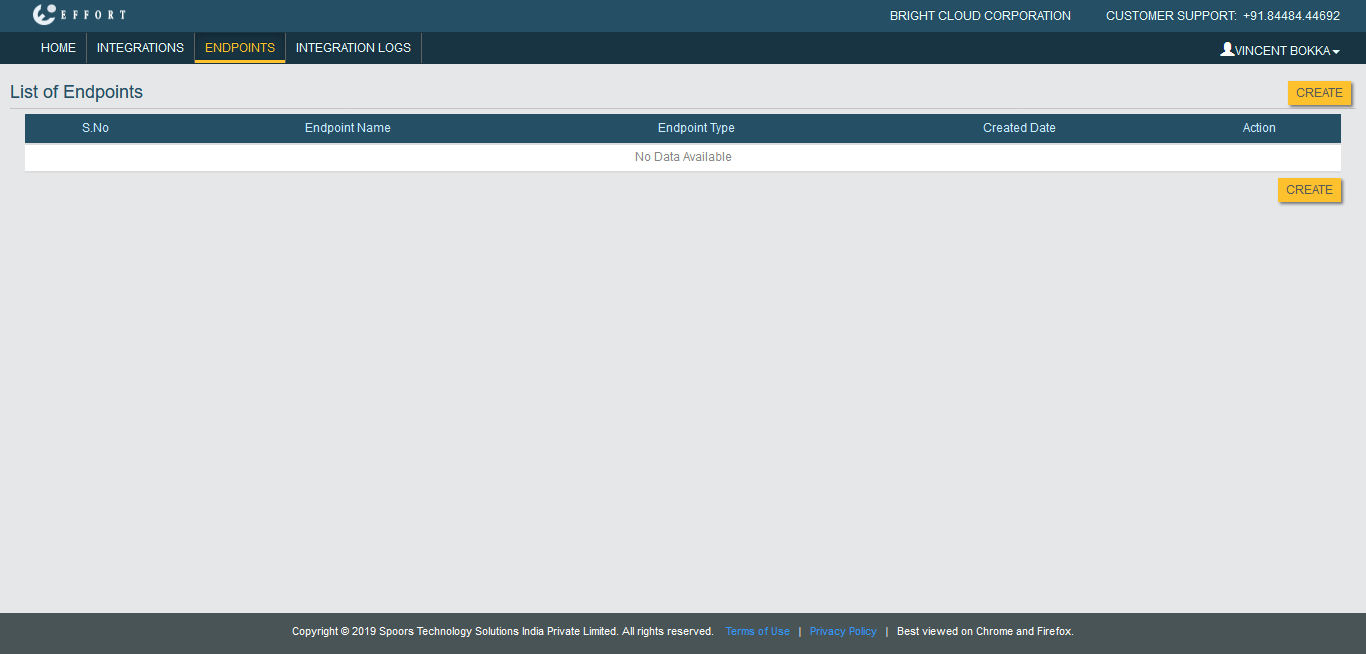1366x654 pixels.
Task: Open the Terms of Use link
Action: 757,632
